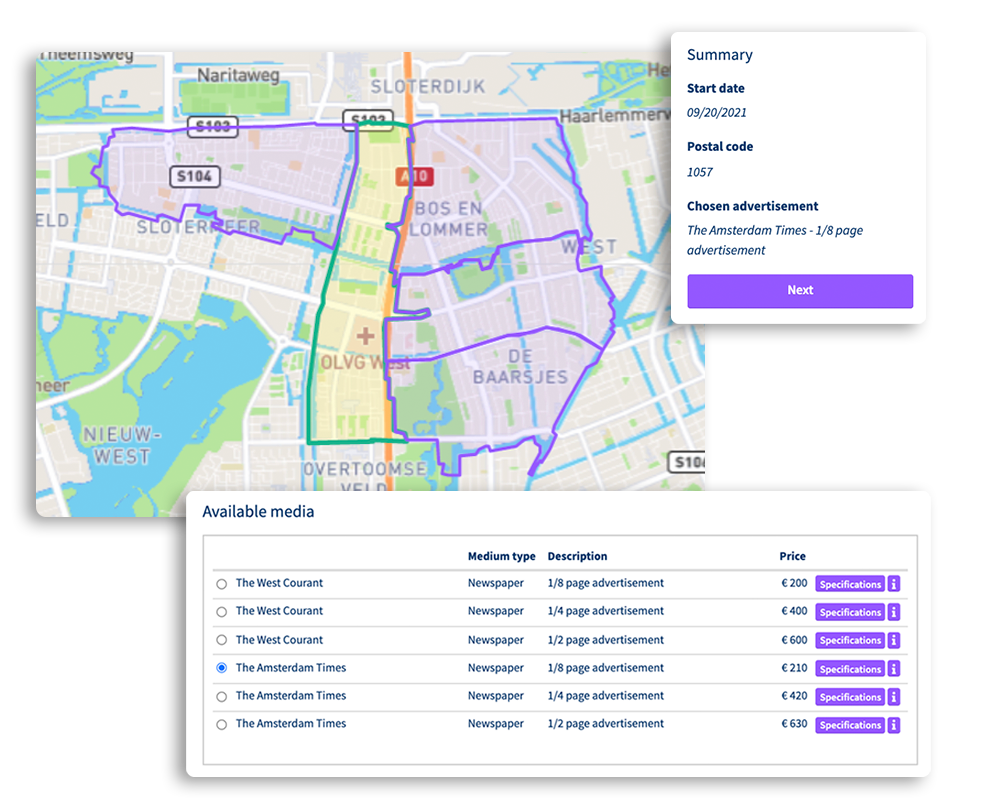Select The Amsterdam Times 1/4 page radio button
The height and width of the screenshot is (800, 1000).
click(221, 697)
